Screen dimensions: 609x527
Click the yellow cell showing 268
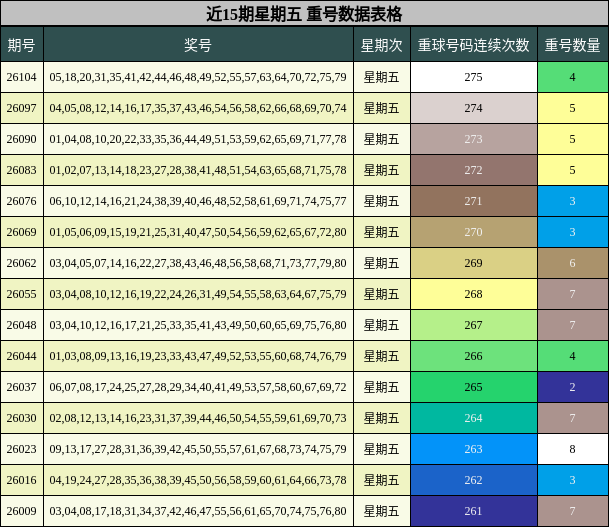click(474, 294)
